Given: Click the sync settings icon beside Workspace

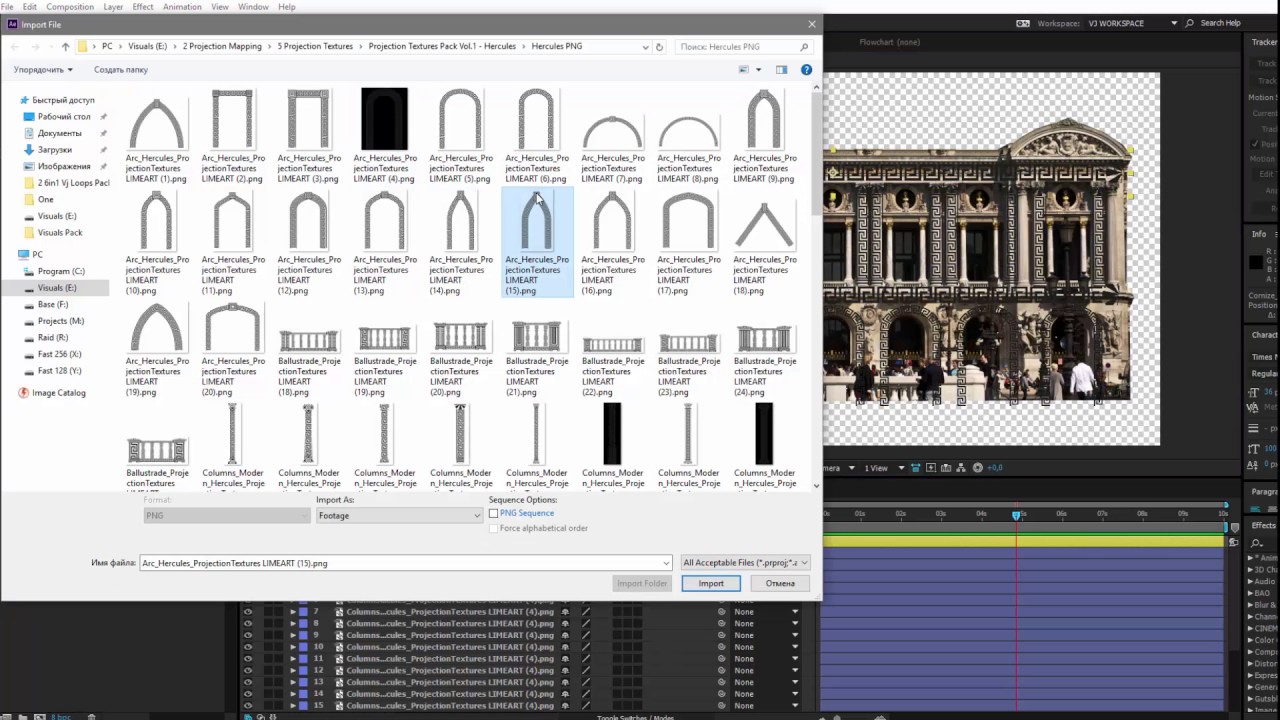Looking at the screenshot, I should (1023, 23).
